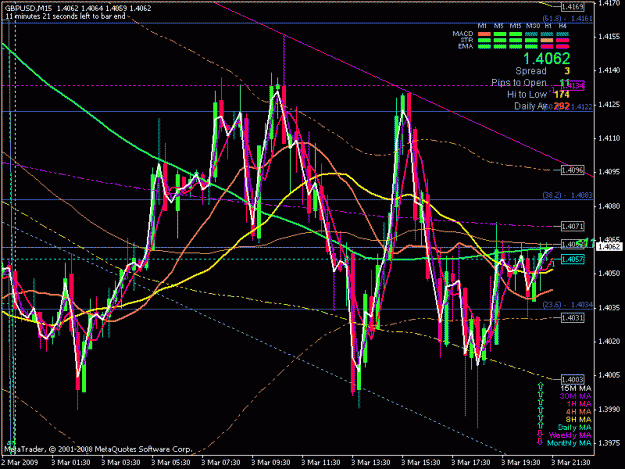
Task: Click the minutes left to bar end text
Action: pos(65,16)
